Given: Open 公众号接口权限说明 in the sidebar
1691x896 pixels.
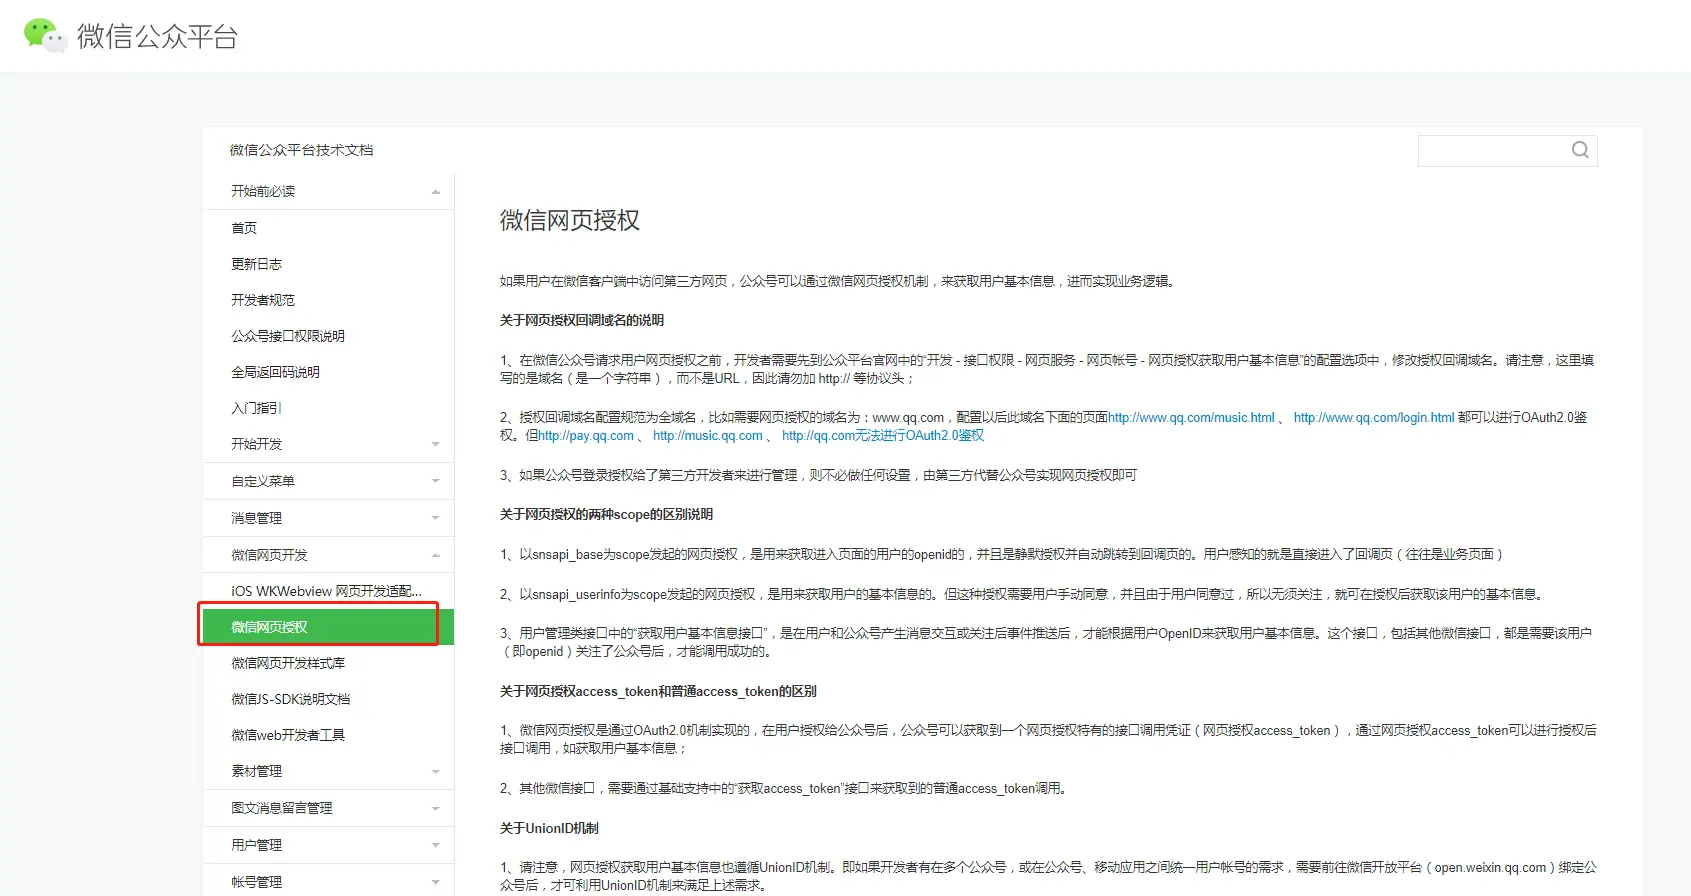Looking at the screenshot, I should 288,336.
